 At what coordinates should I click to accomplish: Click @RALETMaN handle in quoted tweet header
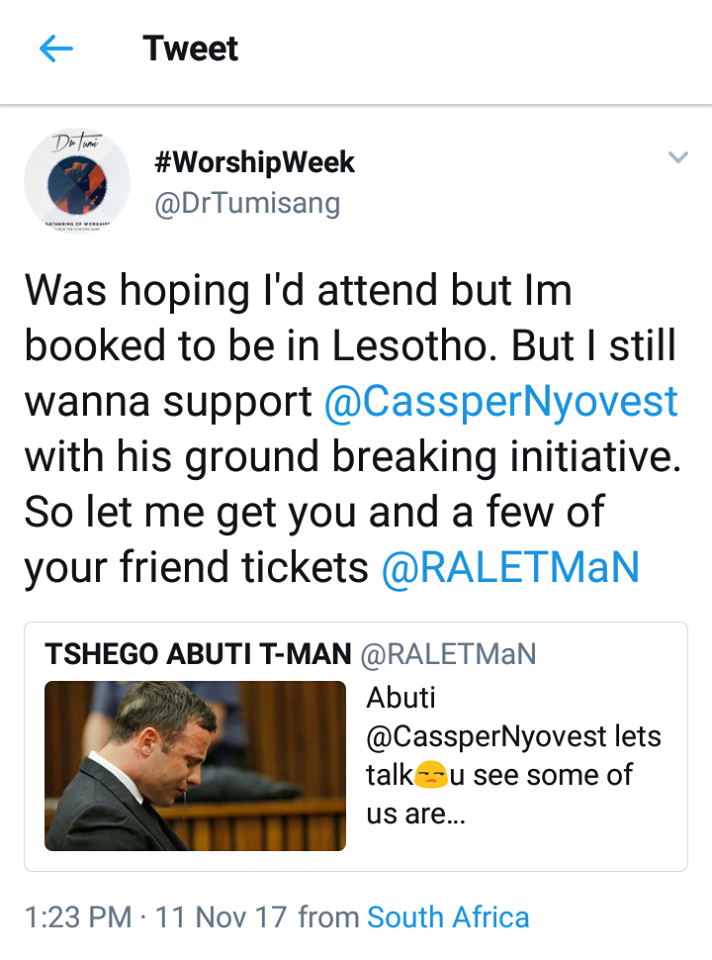coord(448,654)
